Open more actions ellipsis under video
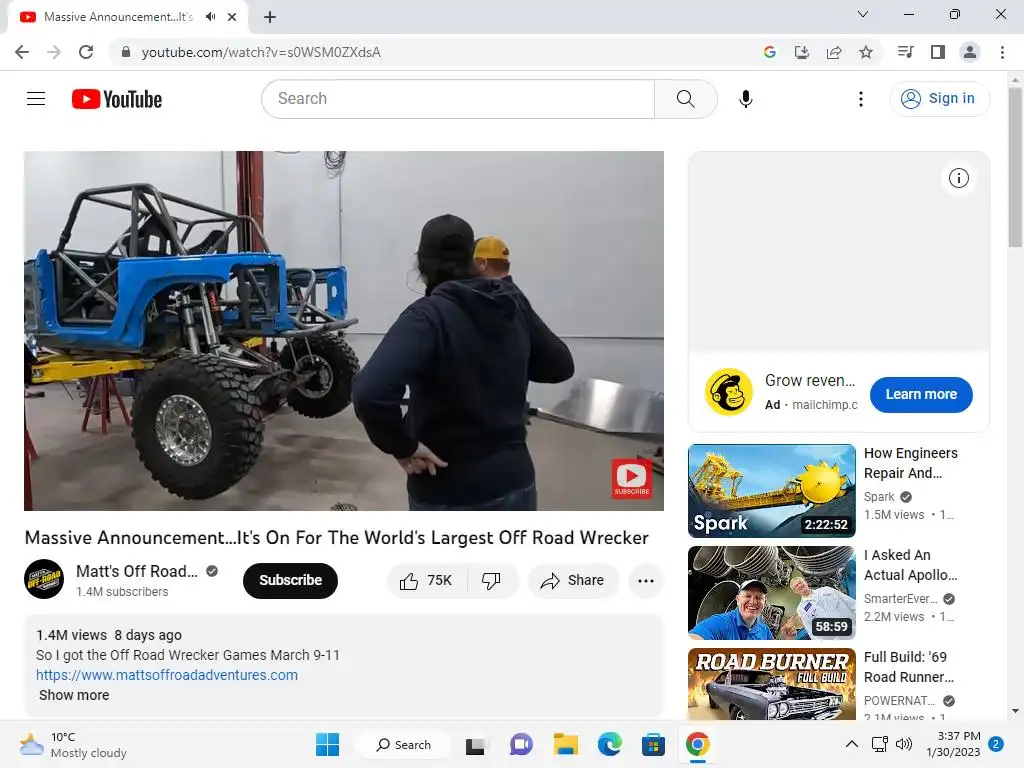1024x768 pixels. click(646, 581)
